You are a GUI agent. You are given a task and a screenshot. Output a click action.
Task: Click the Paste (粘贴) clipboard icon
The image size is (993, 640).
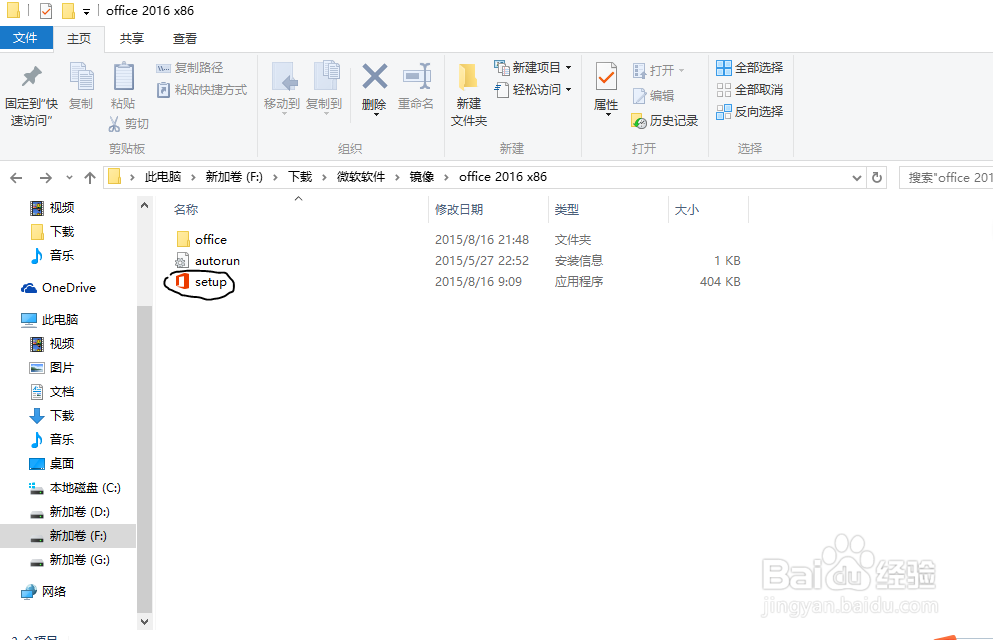pyautogui.click(x=123, y=78)
